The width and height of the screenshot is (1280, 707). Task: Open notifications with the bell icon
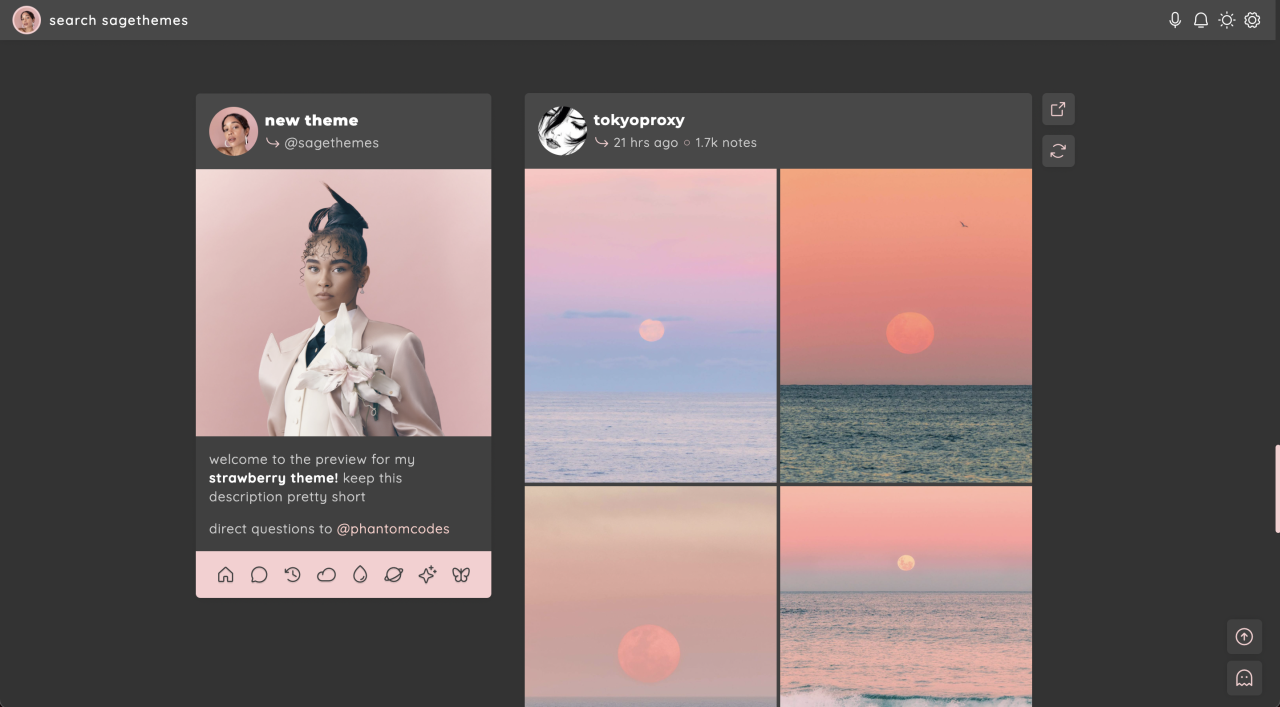coord(1201,20)
